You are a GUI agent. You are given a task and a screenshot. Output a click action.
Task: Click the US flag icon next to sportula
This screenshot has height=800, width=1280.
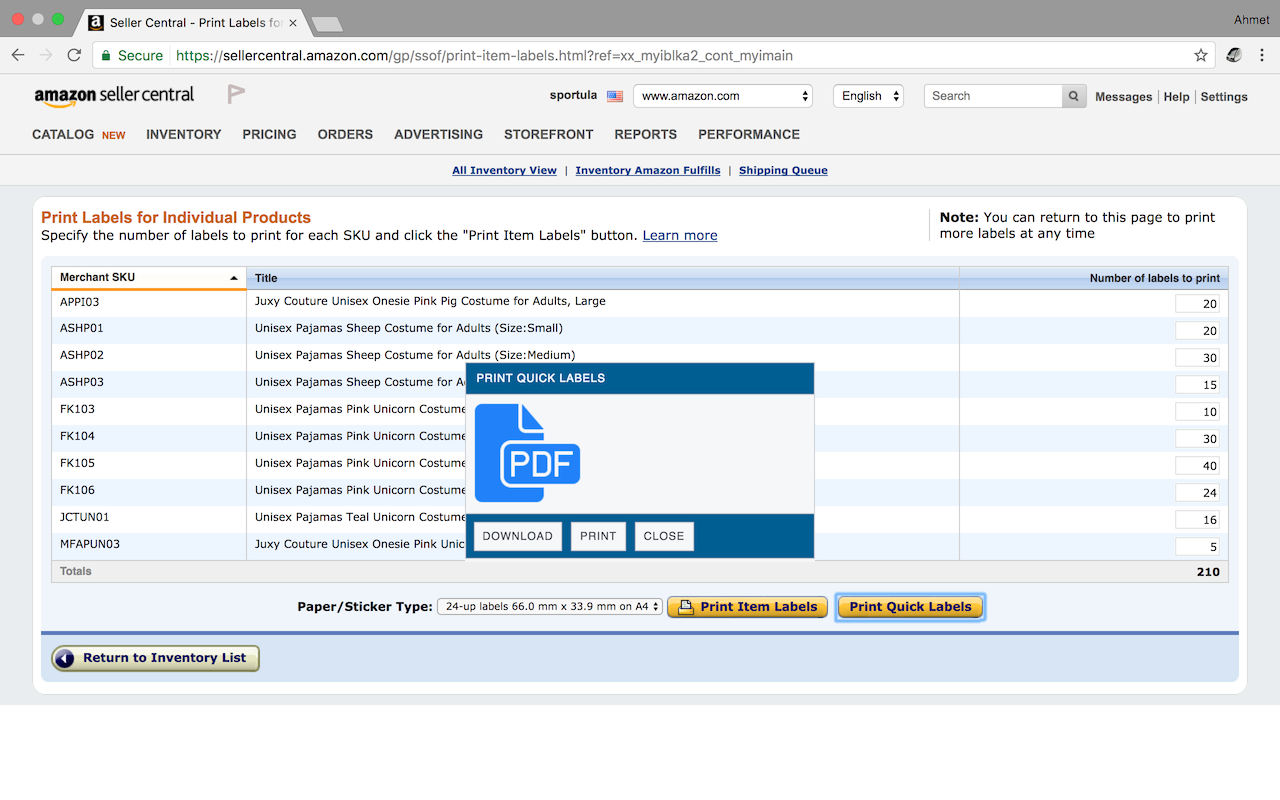pos(615,96)
